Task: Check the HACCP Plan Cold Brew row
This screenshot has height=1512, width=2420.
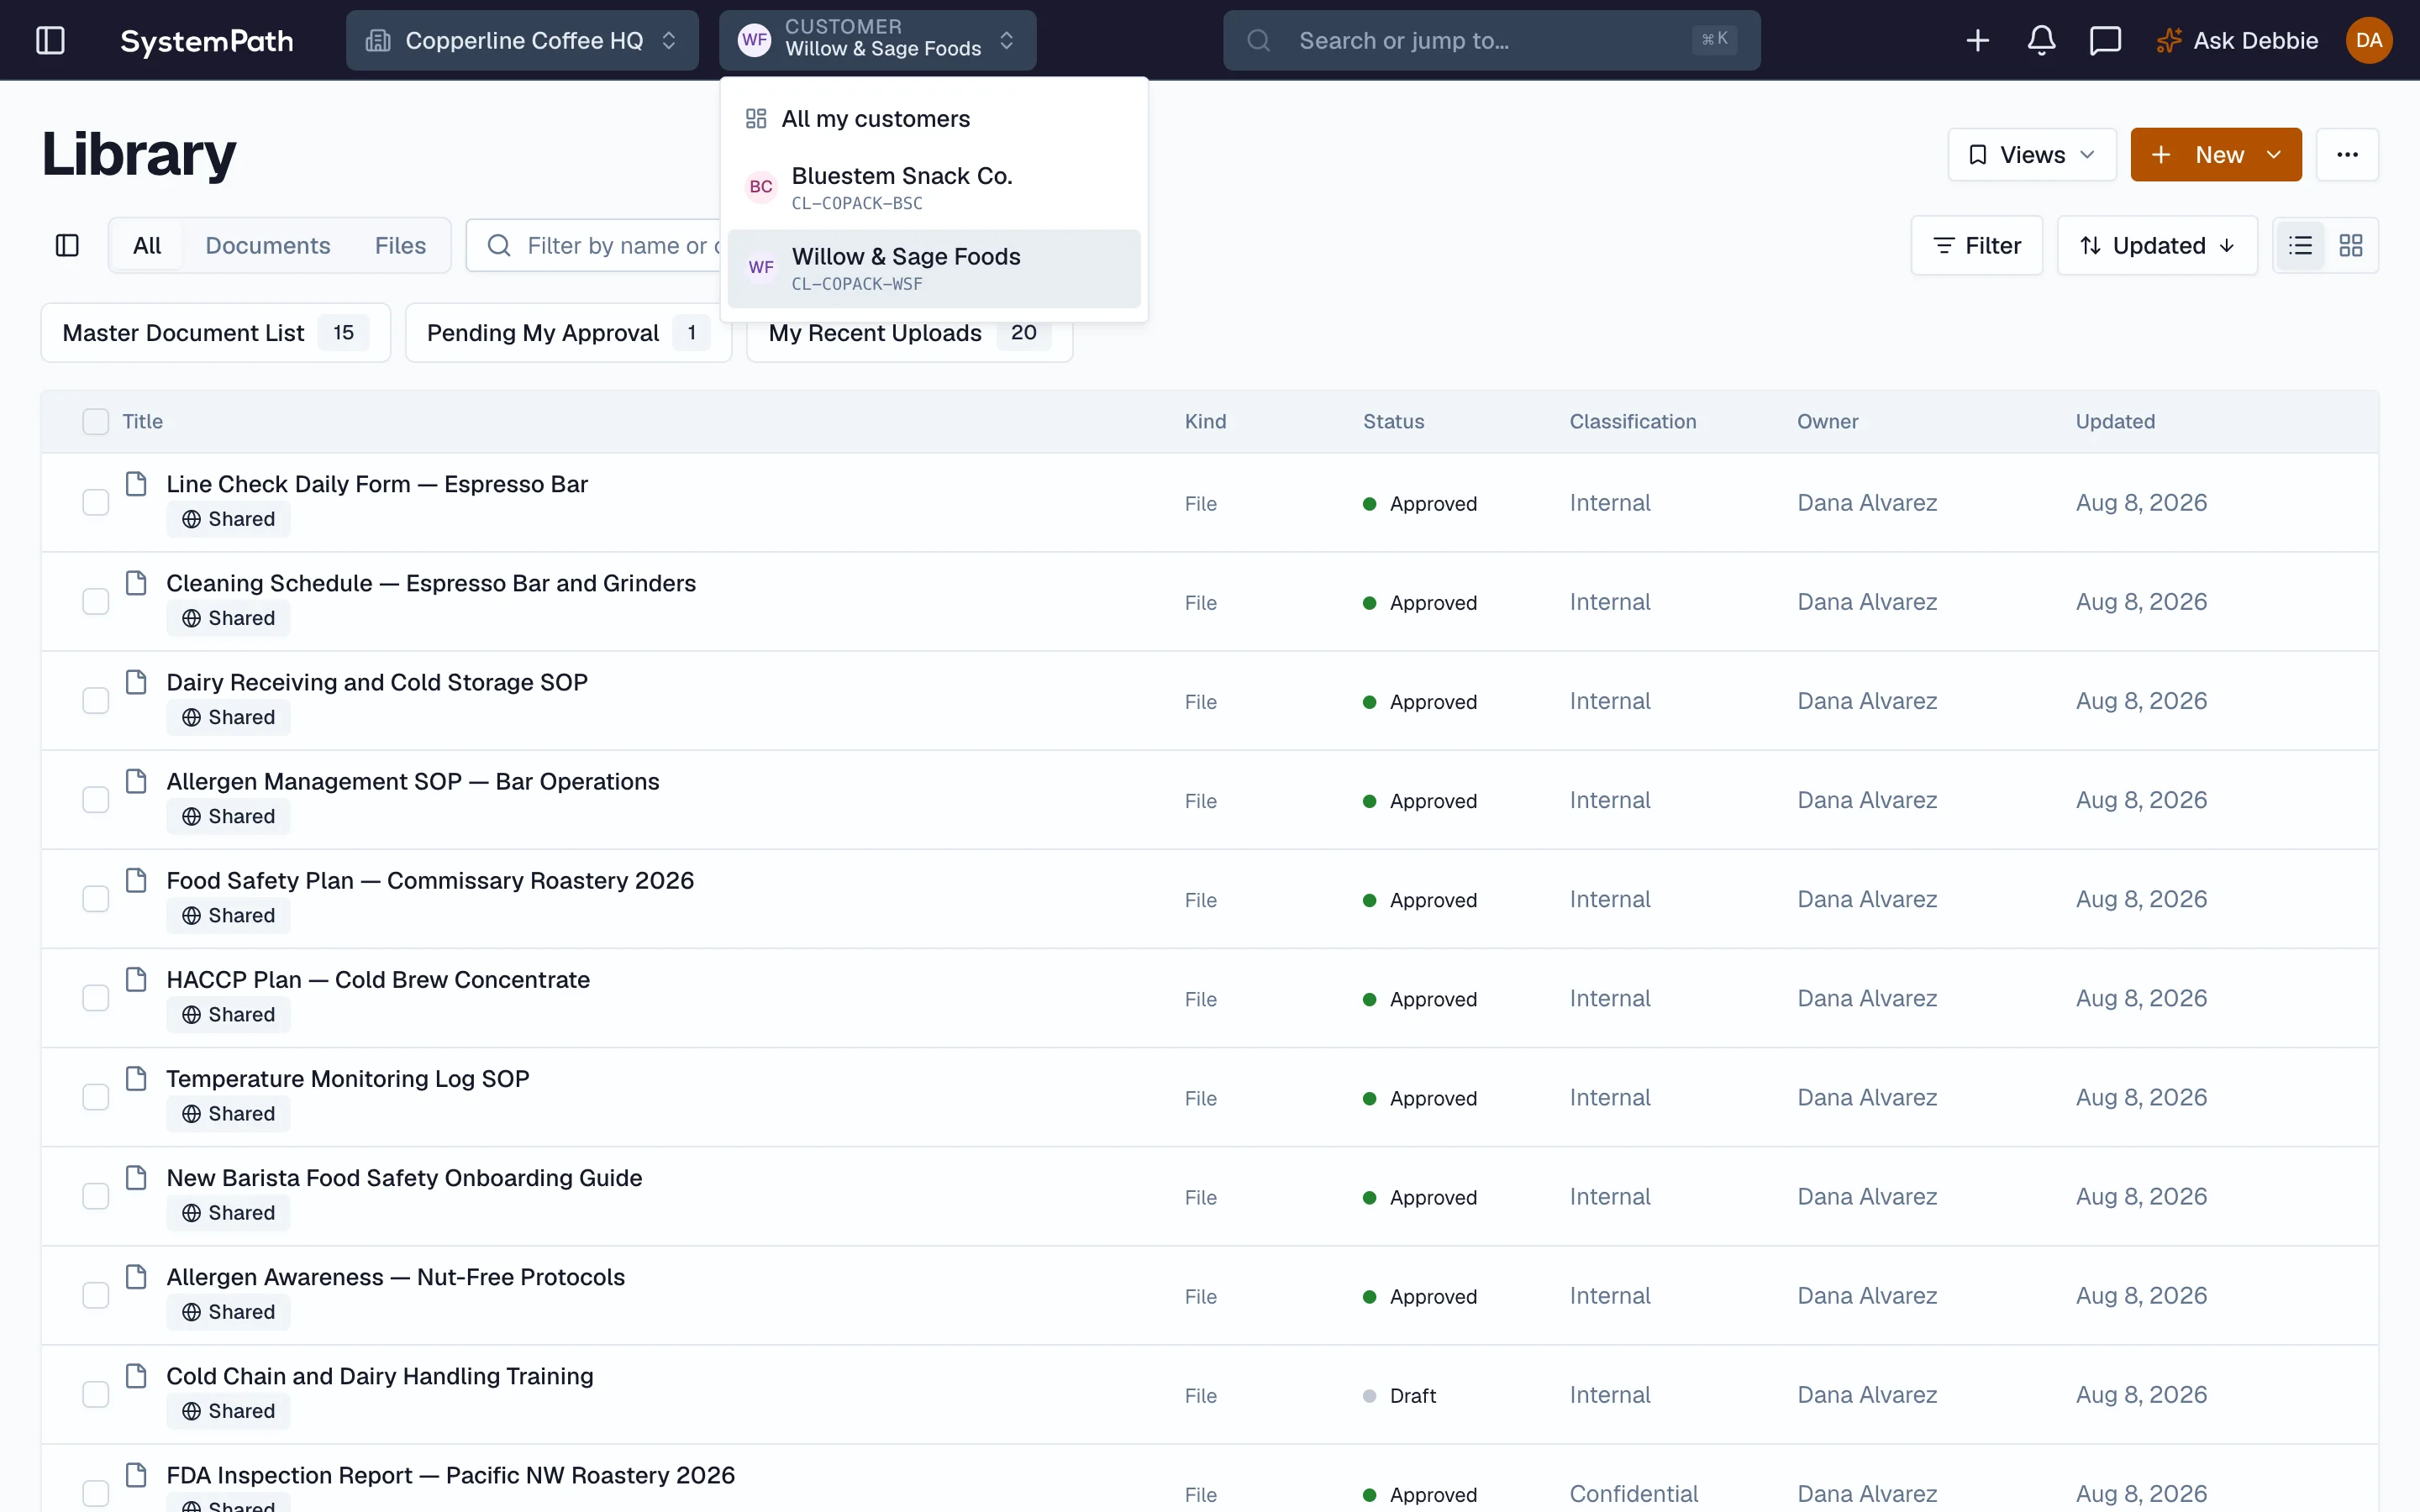Action: pos(96,997)
